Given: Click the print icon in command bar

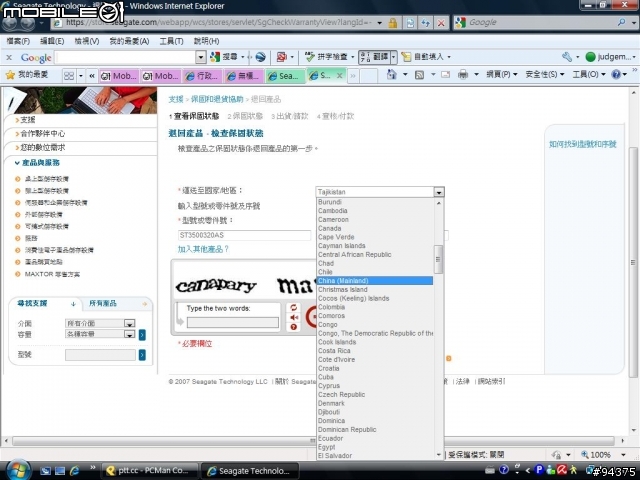Looking at the screenshot, I should click(x=462, y=75).
